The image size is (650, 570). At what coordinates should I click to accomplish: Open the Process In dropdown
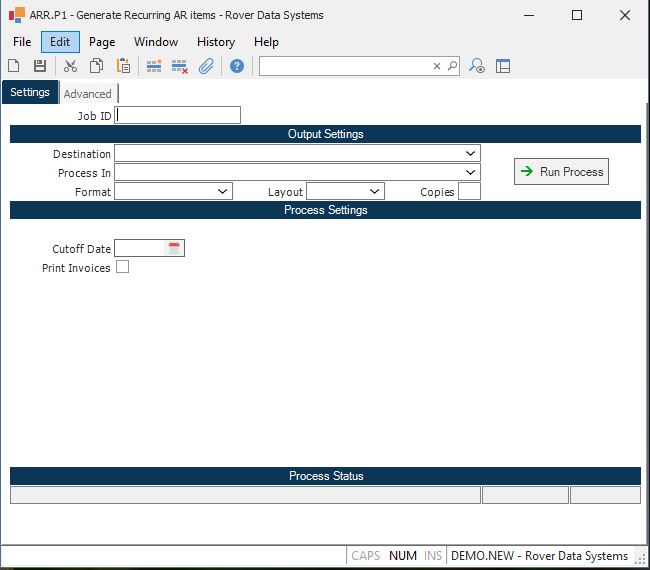(470, 173)
